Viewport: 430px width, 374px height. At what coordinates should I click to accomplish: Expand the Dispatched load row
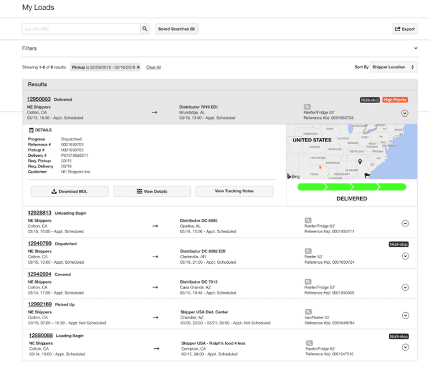(x=405, y=256)
